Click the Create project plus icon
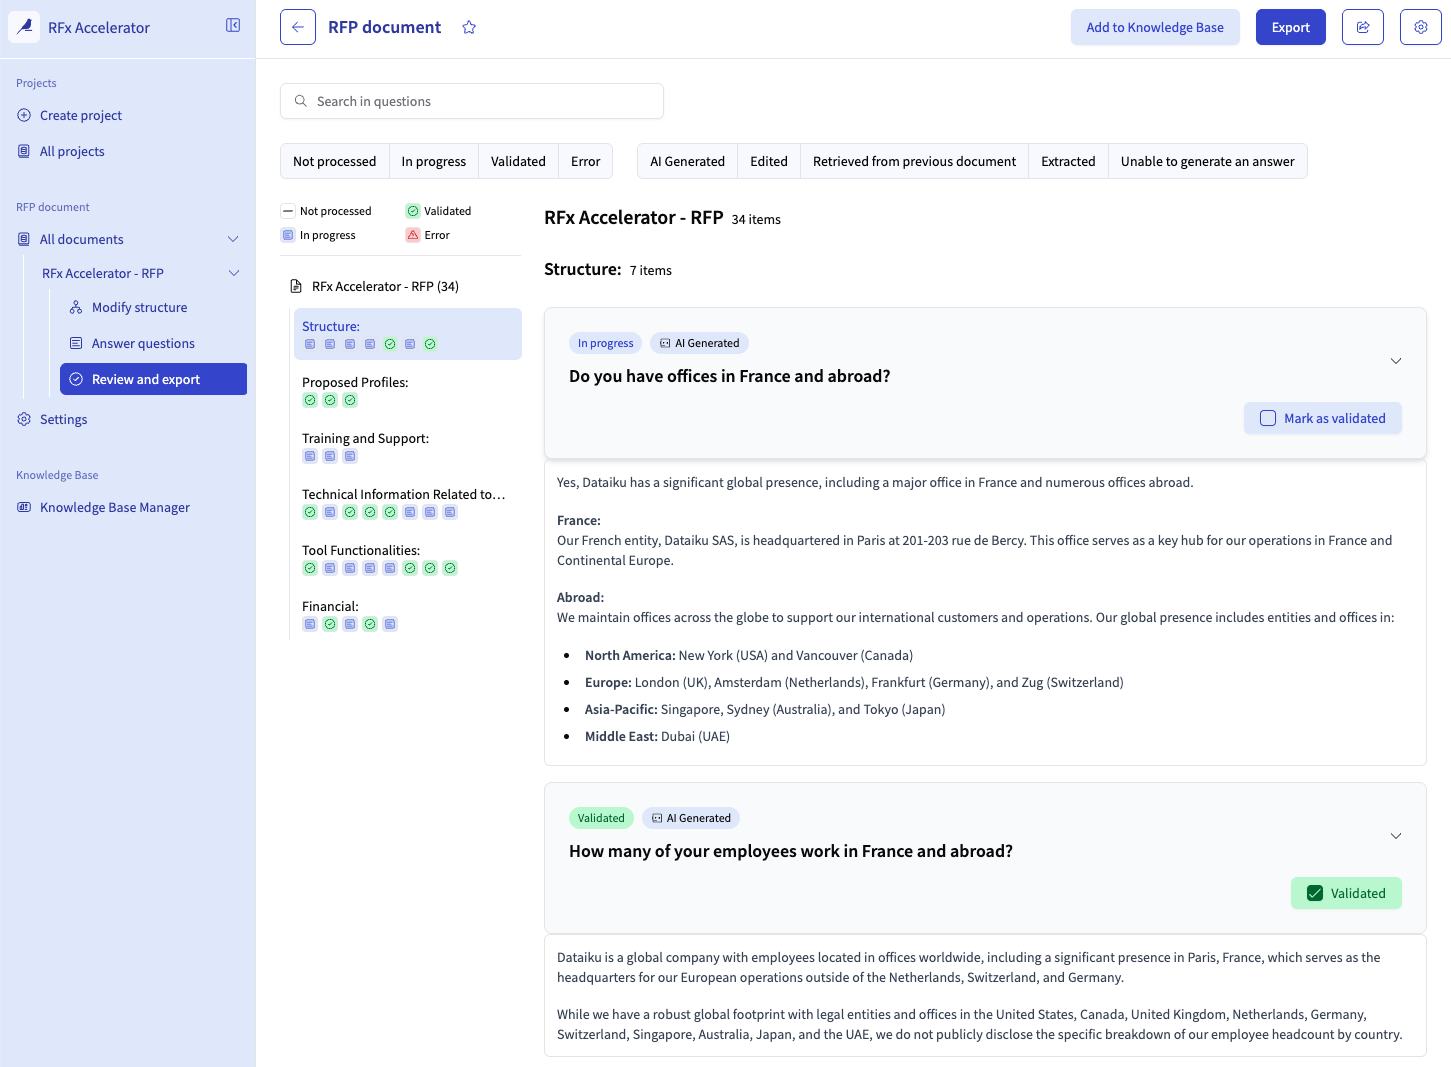The width and height of the screenshot is (1451, 1067). coord(24,115)
